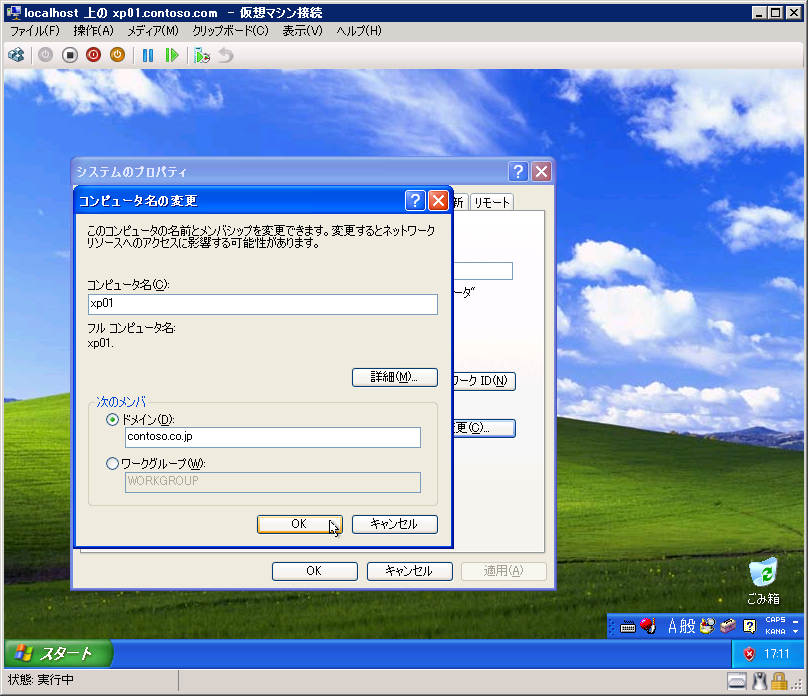This screenshot has height=696, width=808.
Task: Click the 詳細(M)... button
Action: pyautogui.click(x=395, y=377)
